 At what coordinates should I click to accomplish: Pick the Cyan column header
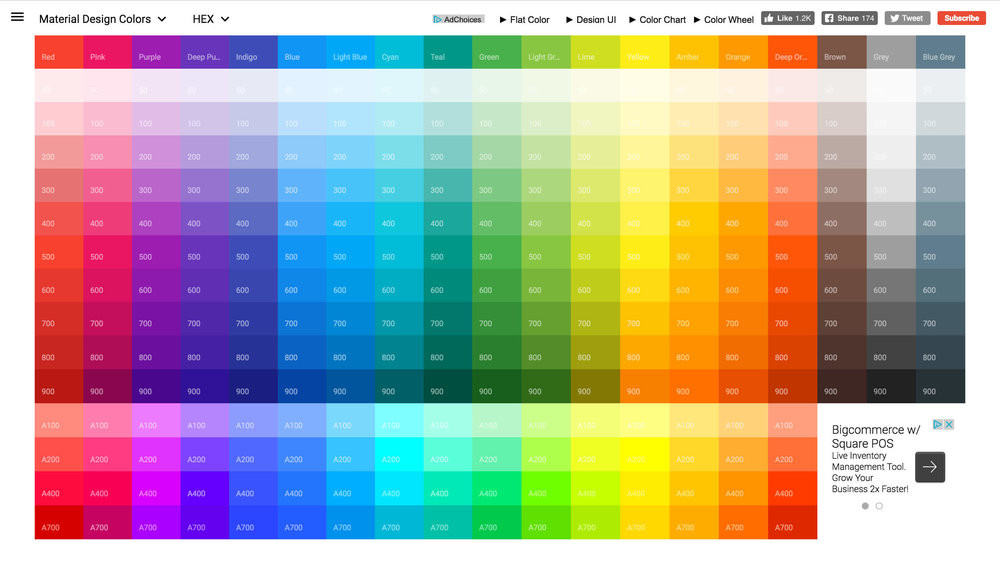coord(399,52)
